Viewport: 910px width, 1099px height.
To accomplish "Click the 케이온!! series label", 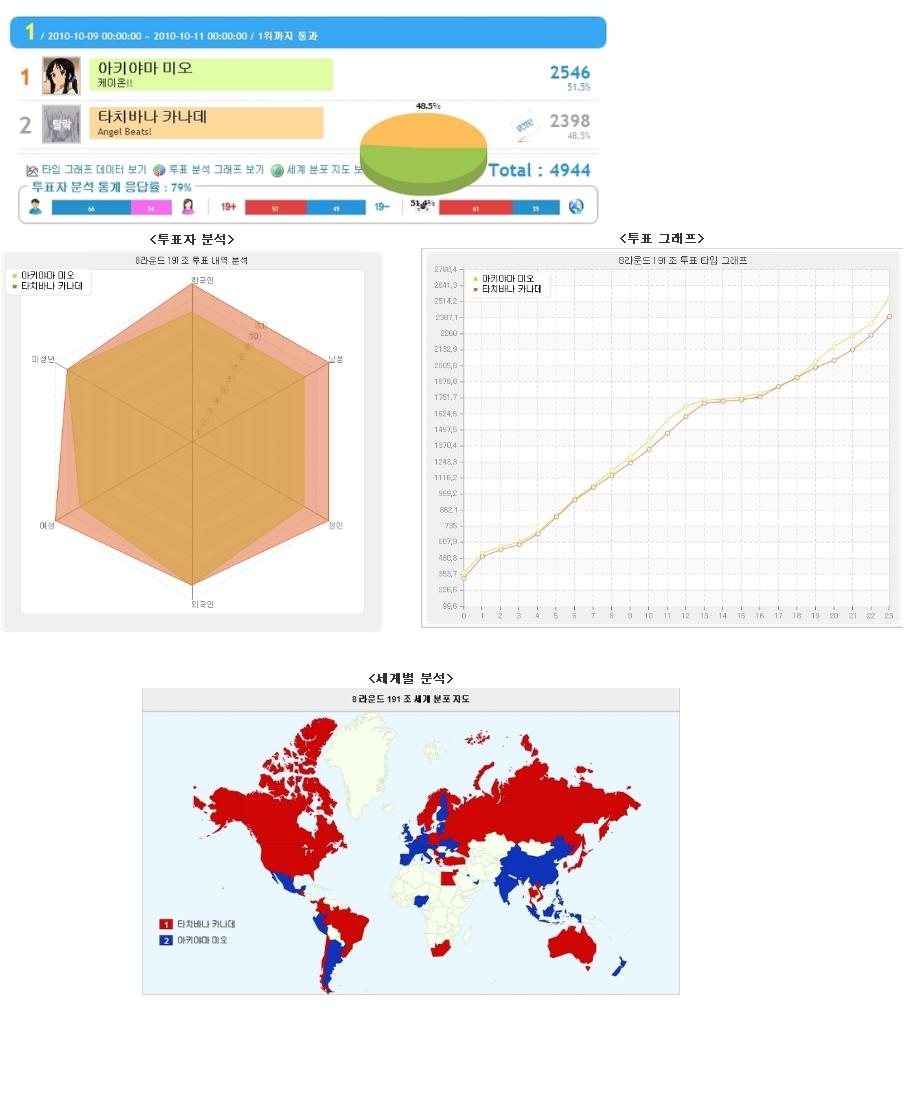I will [115, 83].
